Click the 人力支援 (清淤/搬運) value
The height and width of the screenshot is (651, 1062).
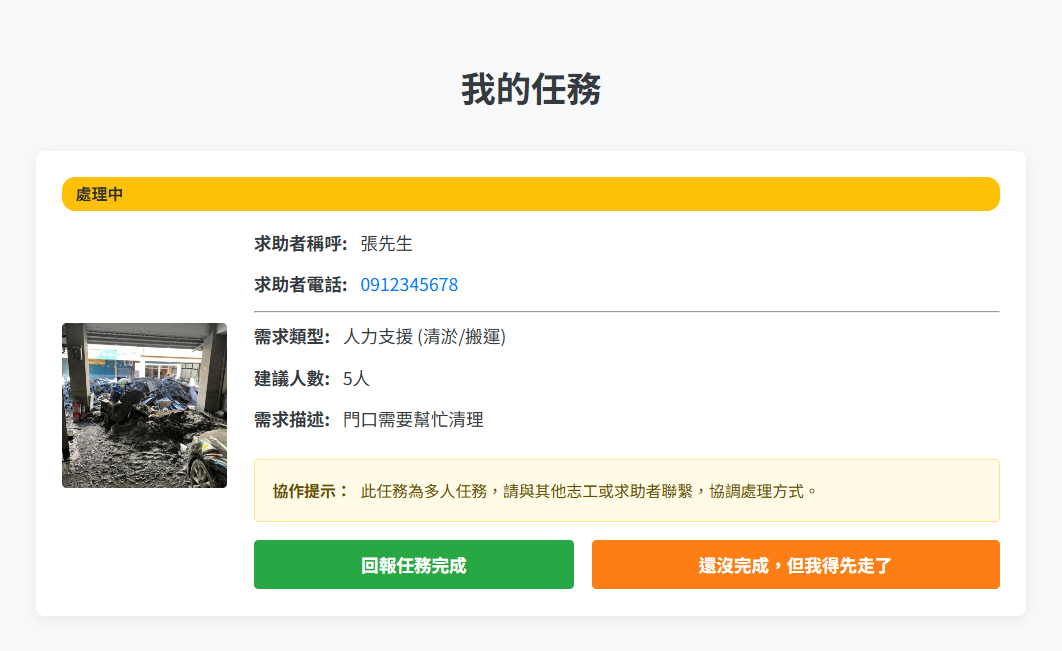[x=425, y=338]
